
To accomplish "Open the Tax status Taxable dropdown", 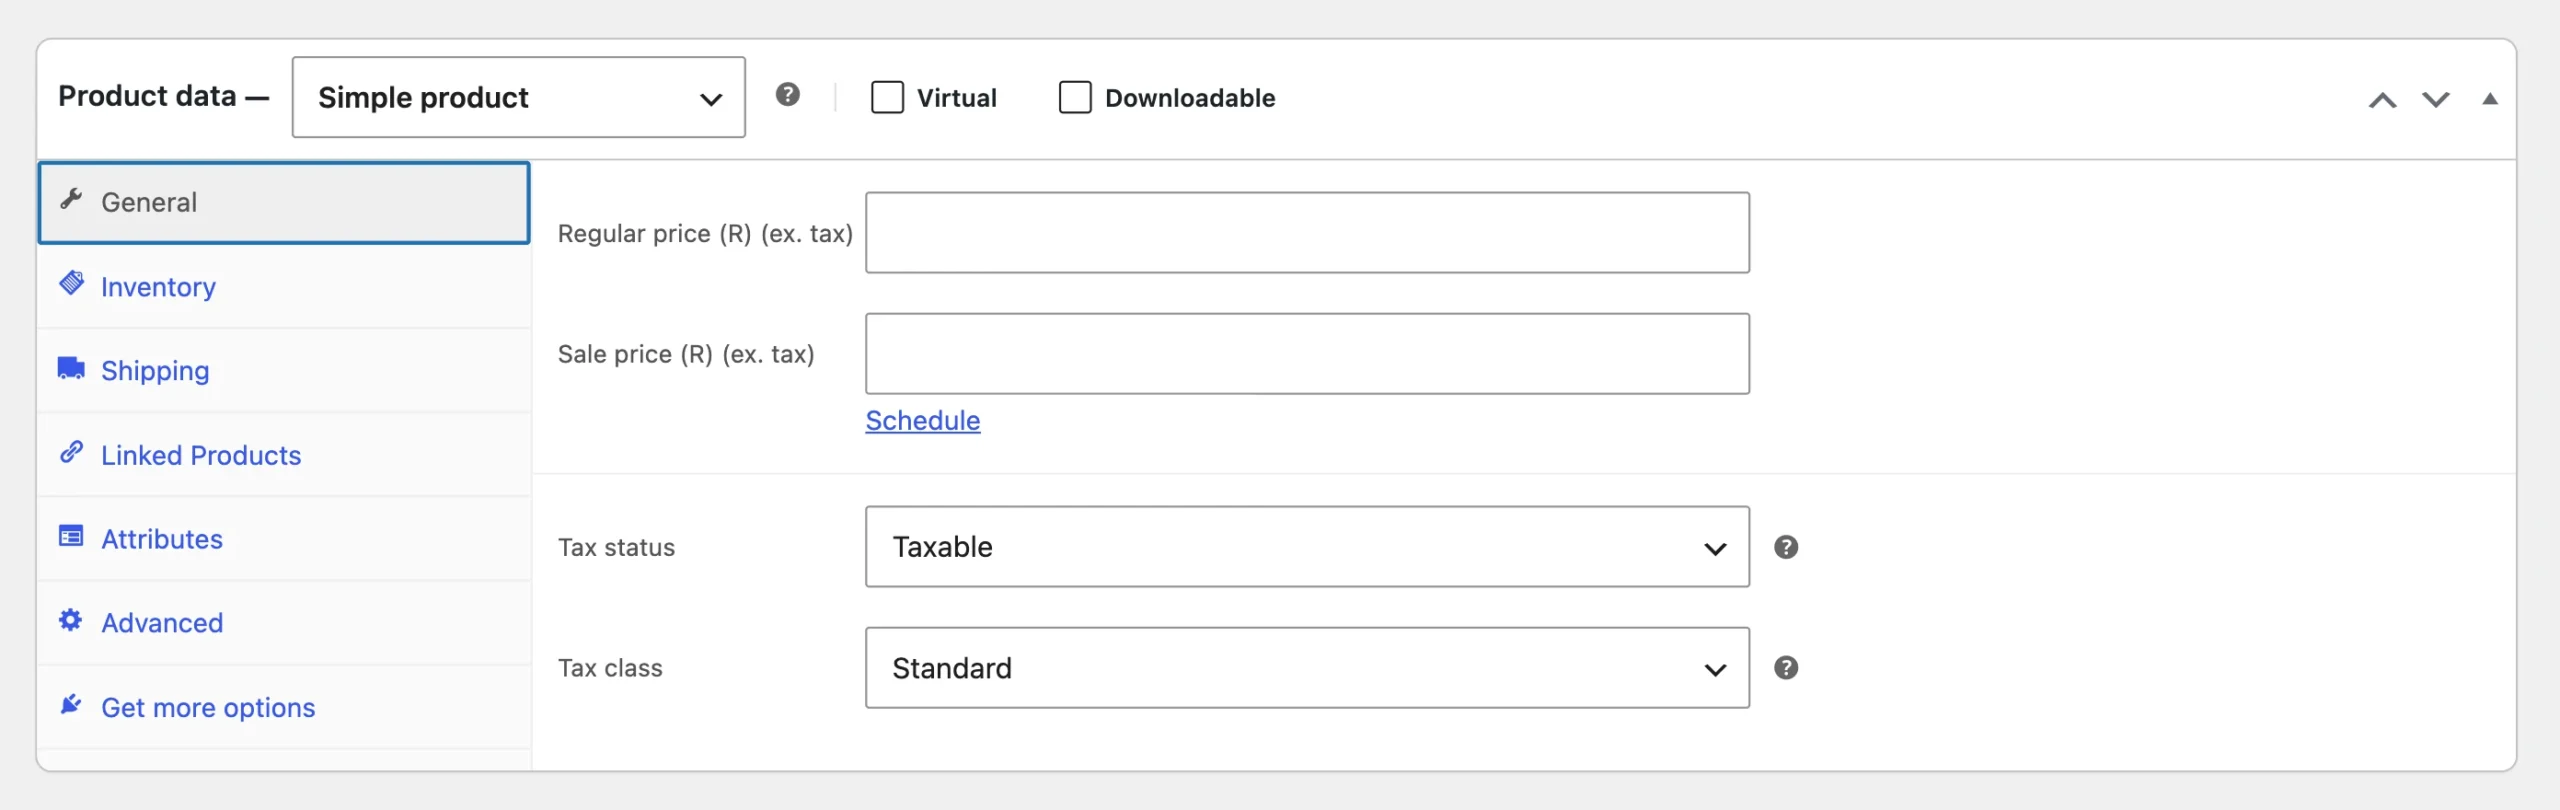I will coord(1308,547).
